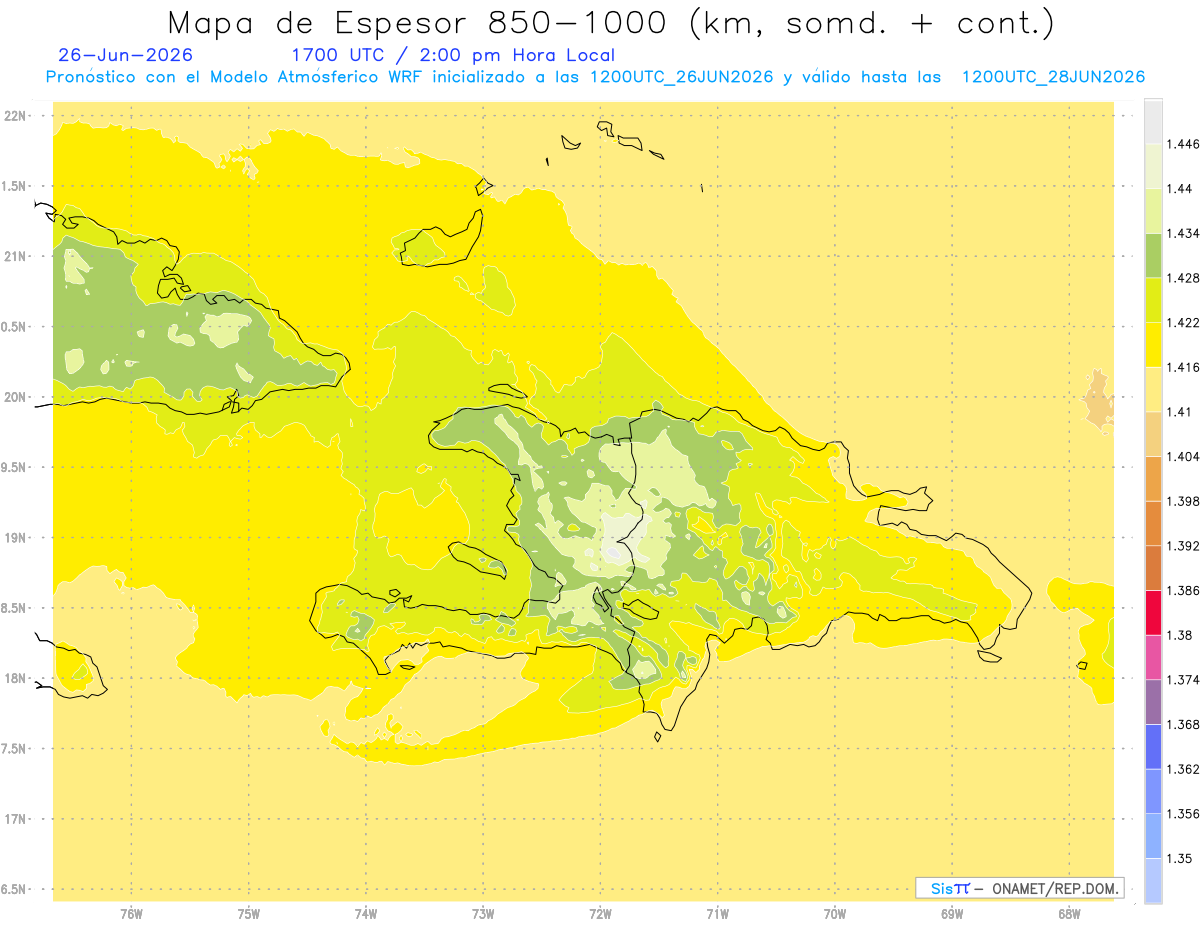Click the light gray swatch above 1.446
1200x927 pixels.
(x=1153, y=121)
